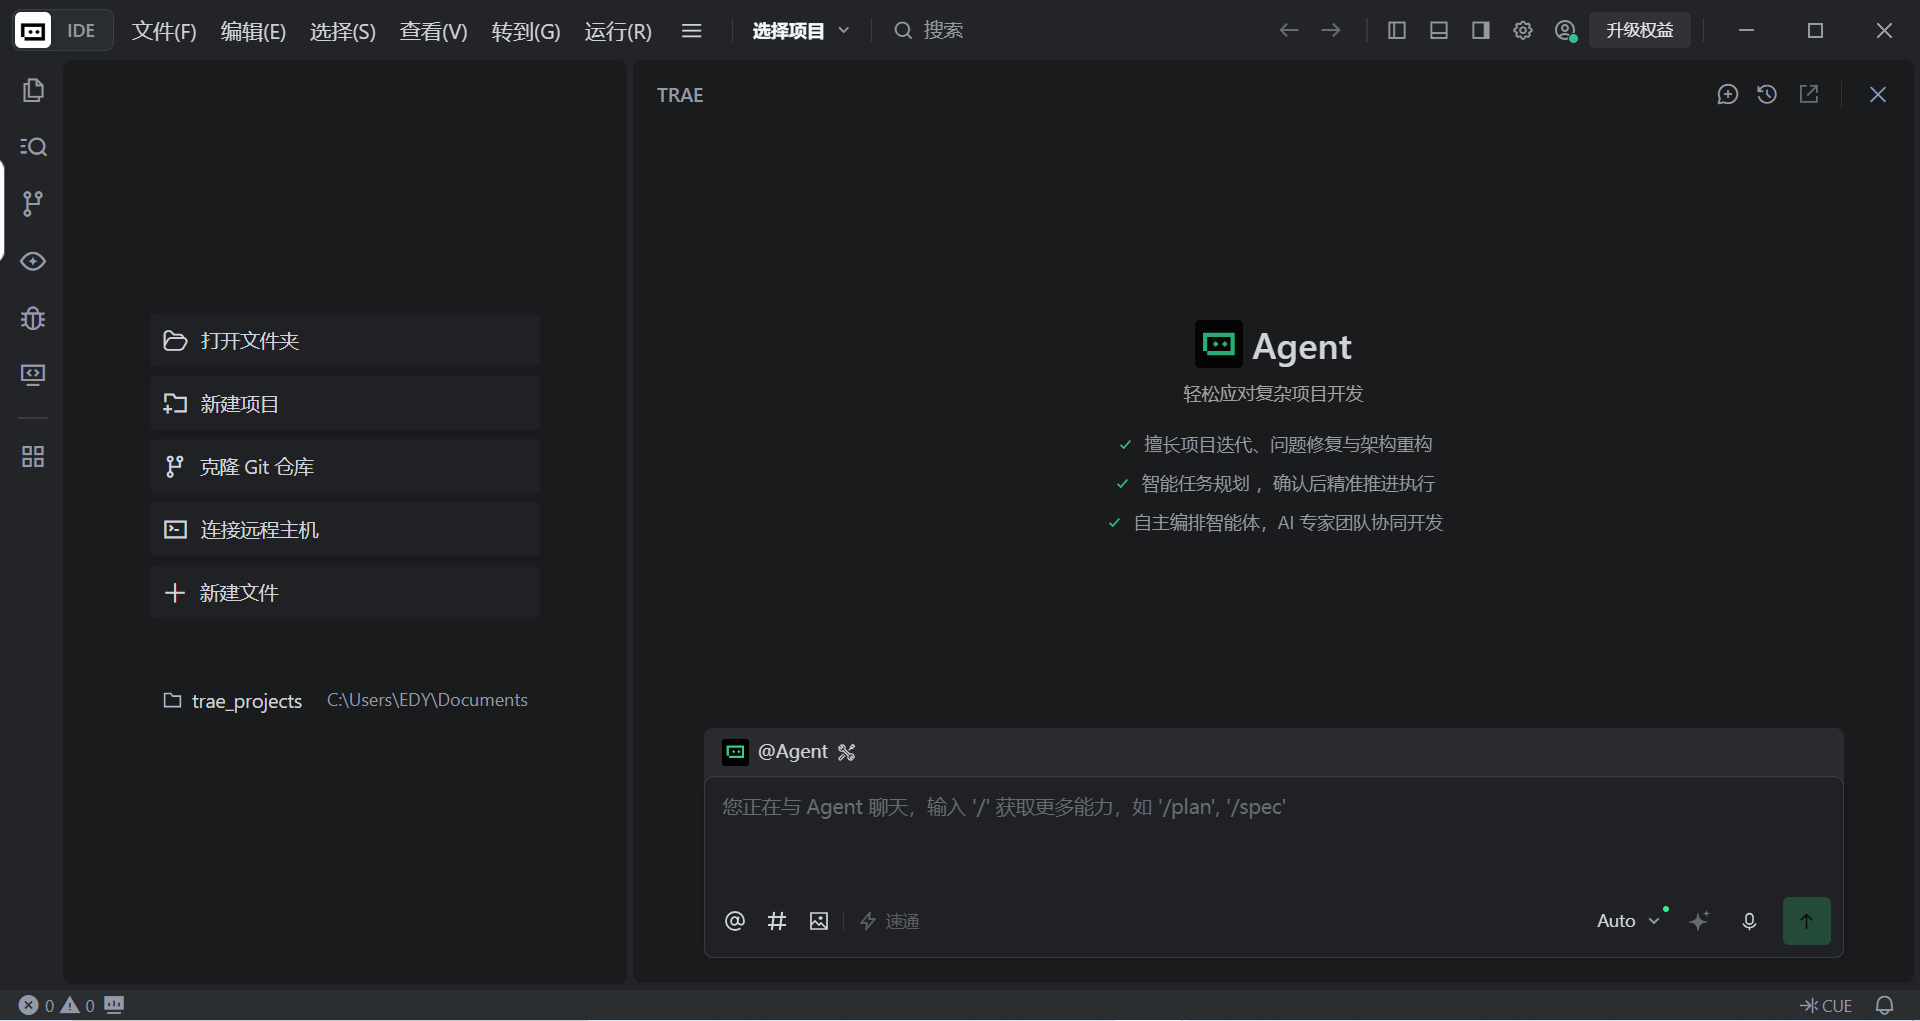Maximize the TRAE window
1920x1021 pixels.
[1816, 31]
